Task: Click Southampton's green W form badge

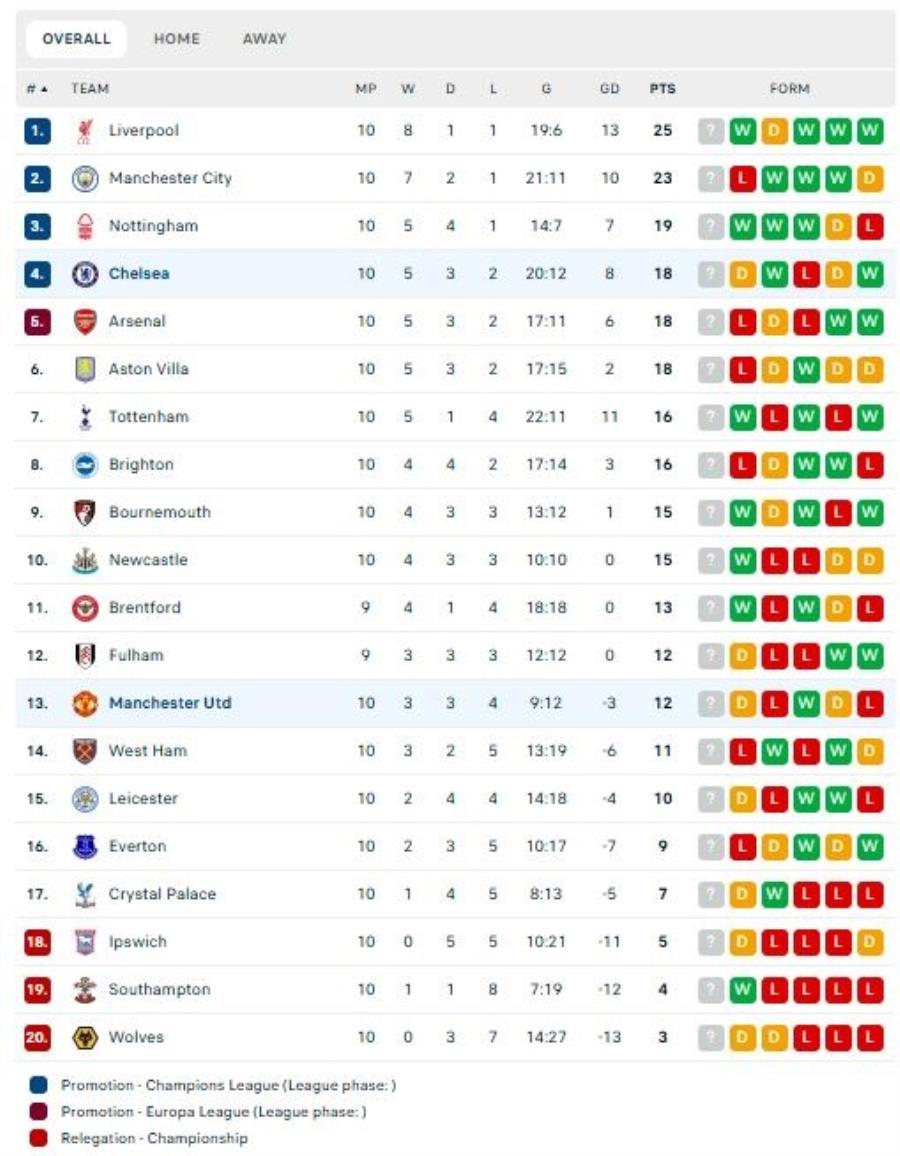Action: pyautogui.click(x=742, y=989)
